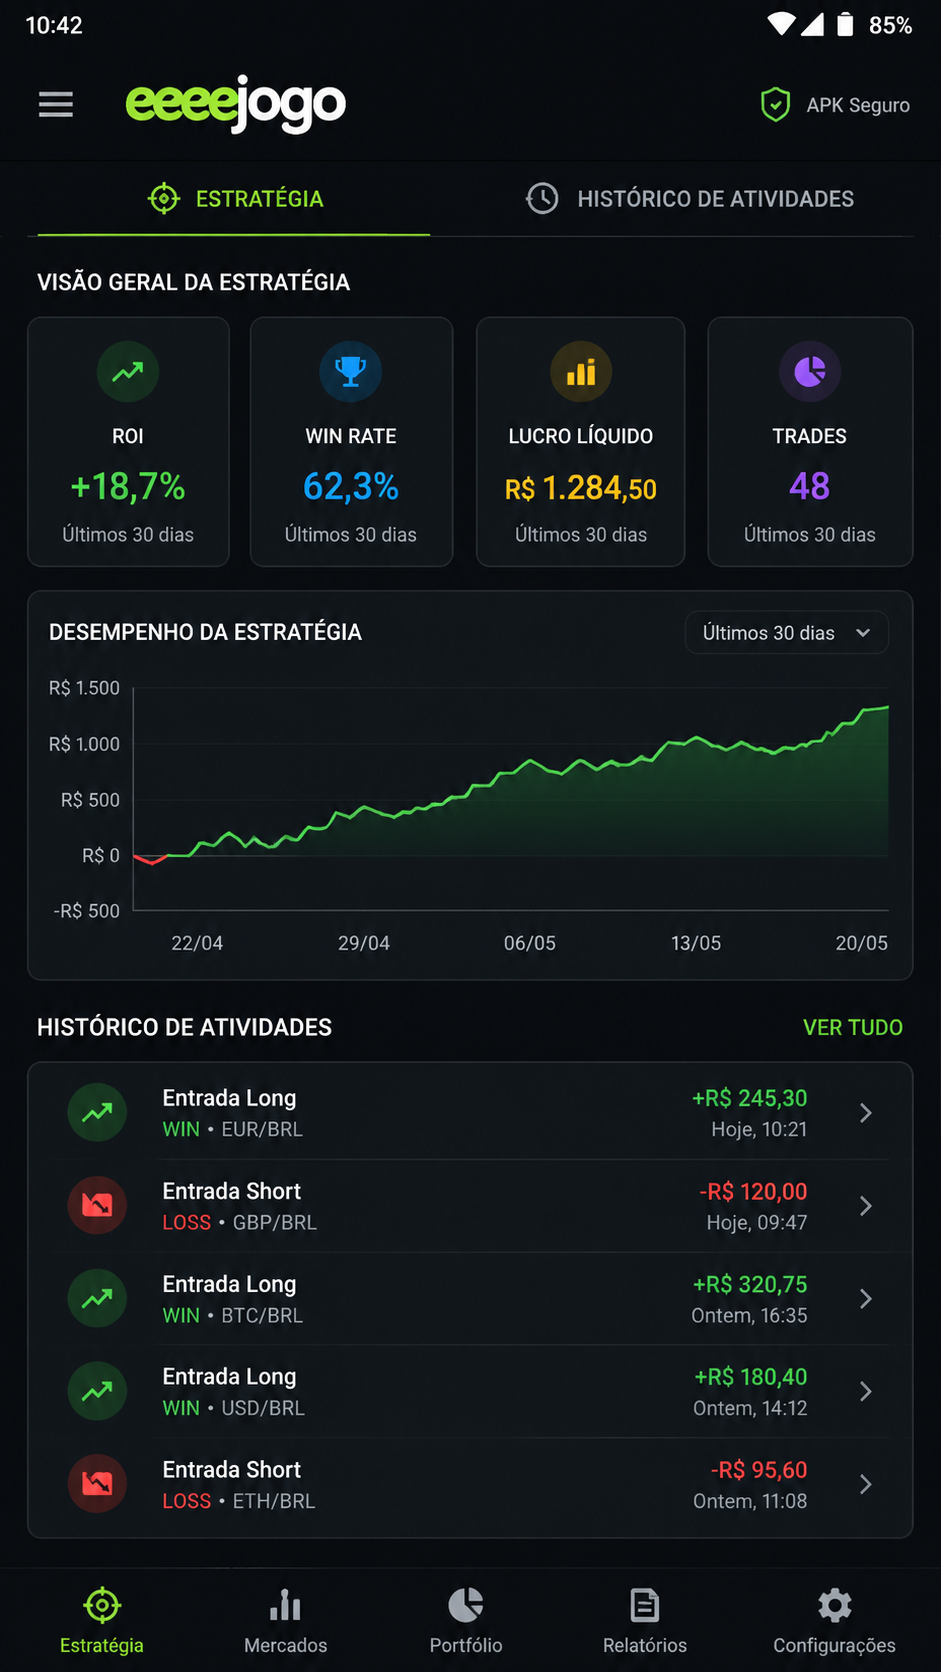Expand the Últimos 30 dias dropdown
The width and height of the screenshot is (941, 1672).
[x=786, y=633]
